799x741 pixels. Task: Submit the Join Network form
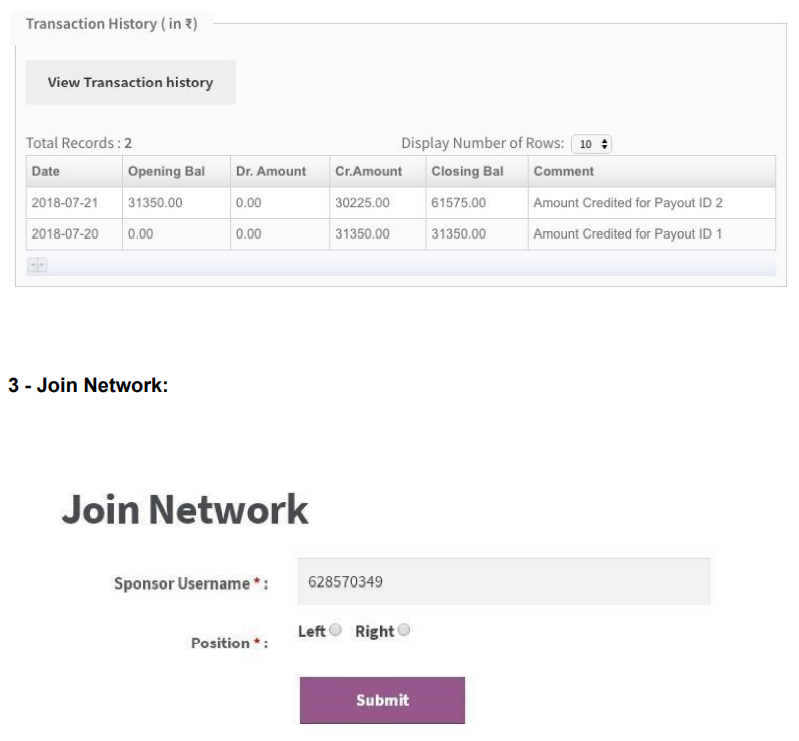tap(382, 700)
